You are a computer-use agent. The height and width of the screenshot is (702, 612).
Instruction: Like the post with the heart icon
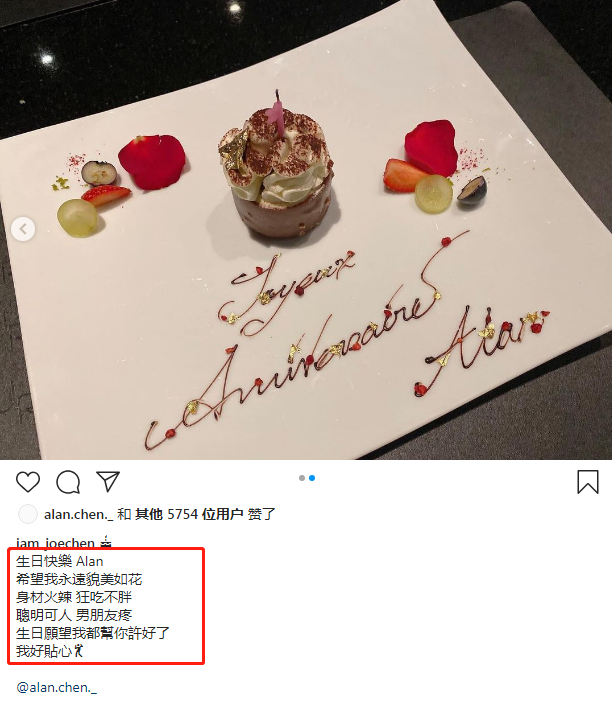28,482
